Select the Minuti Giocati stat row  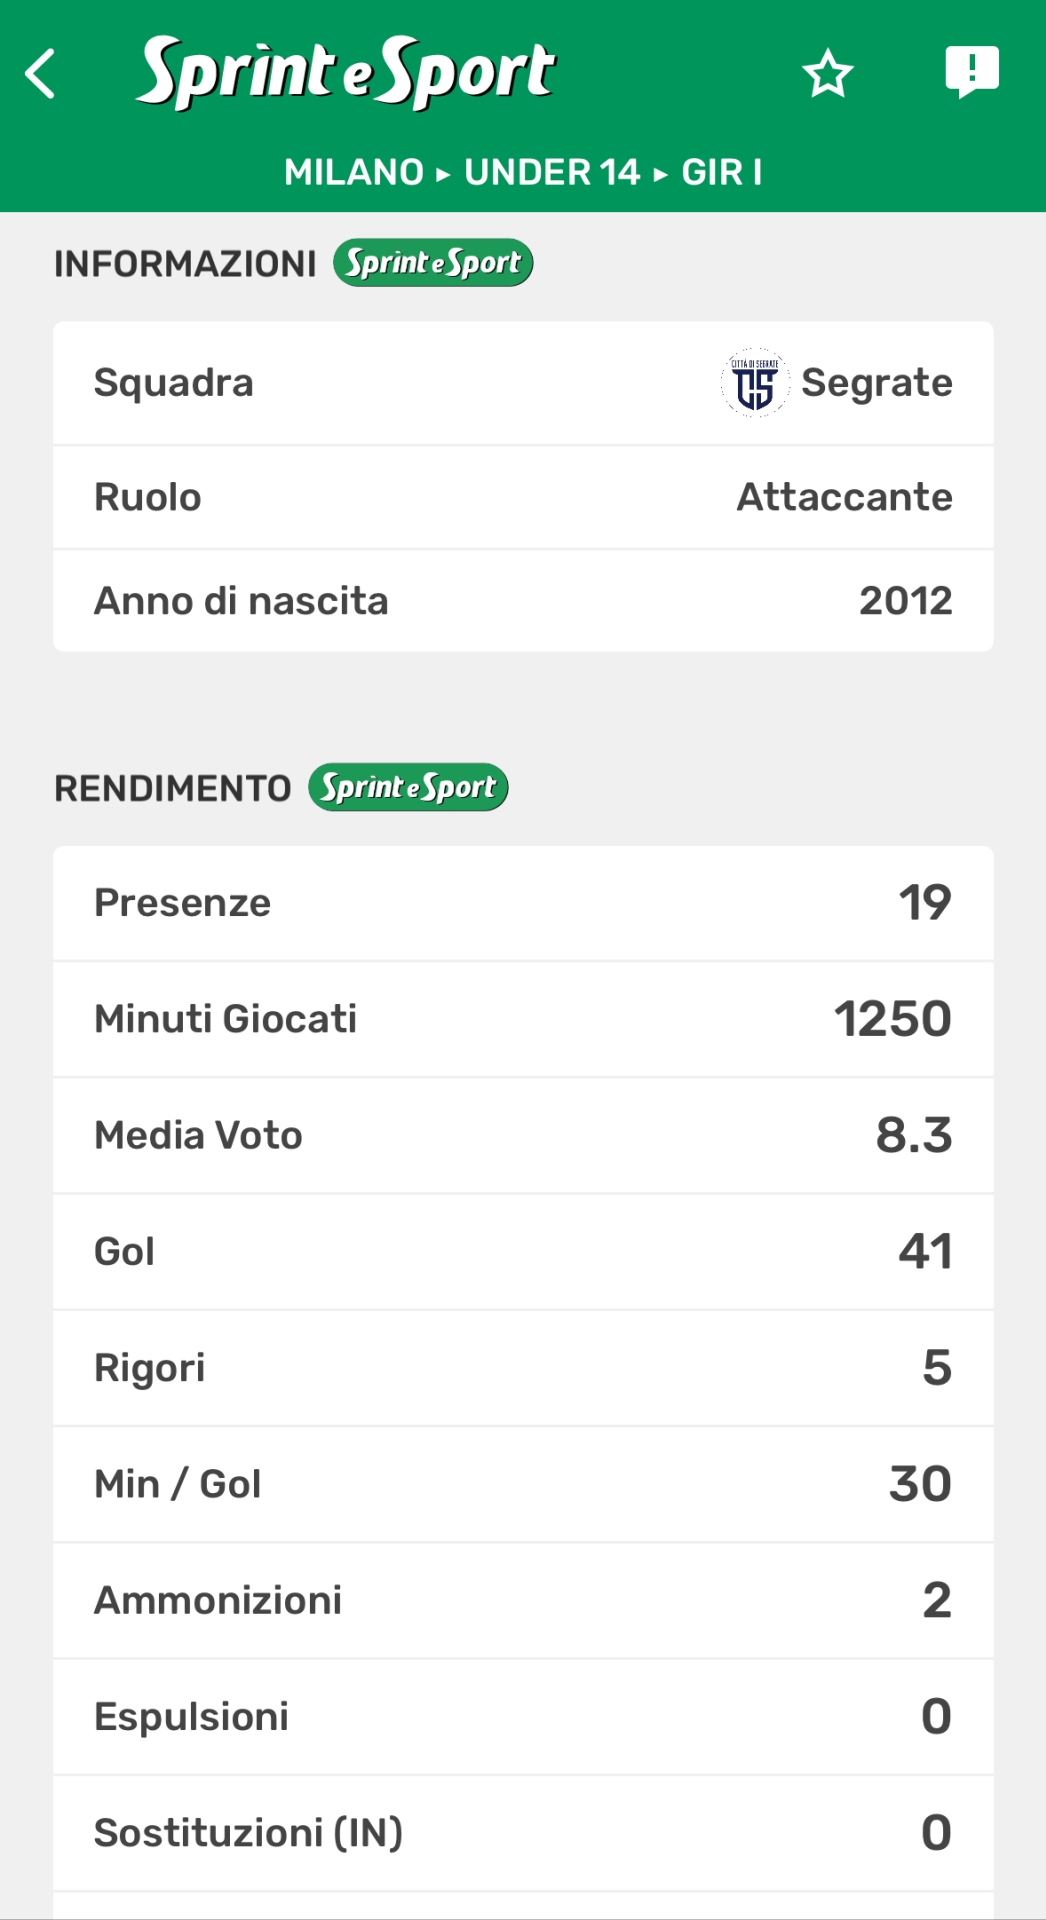(x=523, y=1019)
